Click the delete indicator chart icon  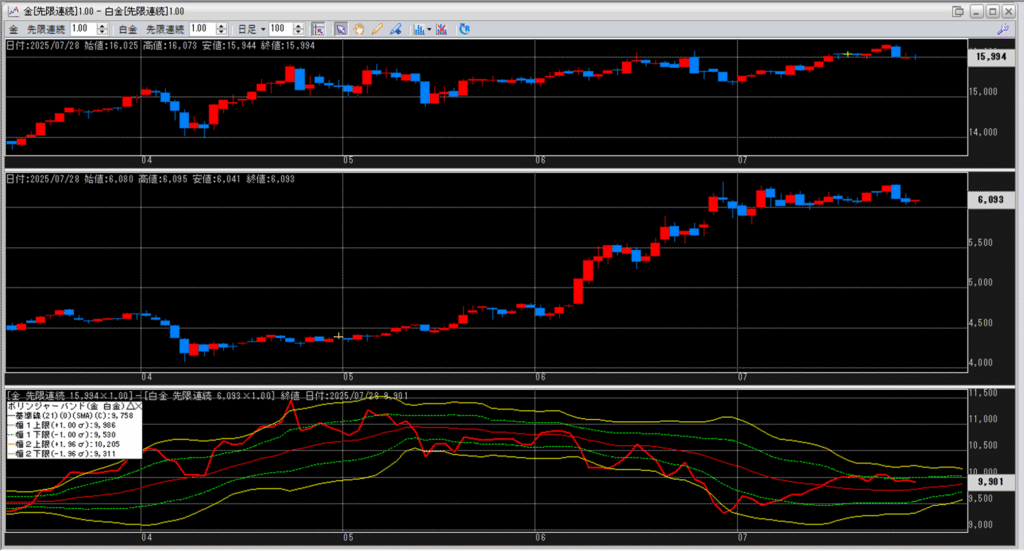(x=442, y=29)
